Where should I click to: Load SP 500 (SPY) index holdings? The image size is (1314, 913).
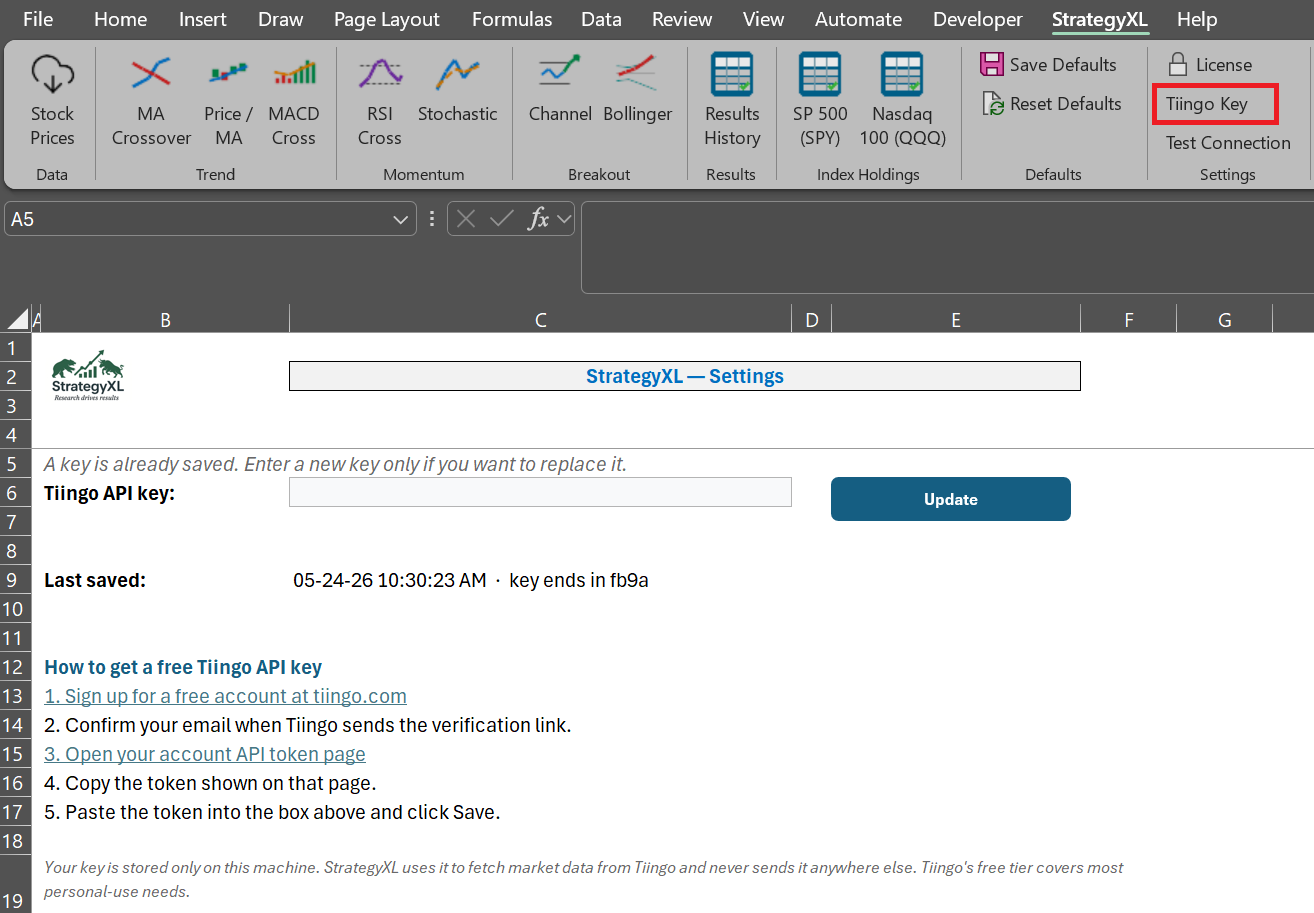[820, 100]
